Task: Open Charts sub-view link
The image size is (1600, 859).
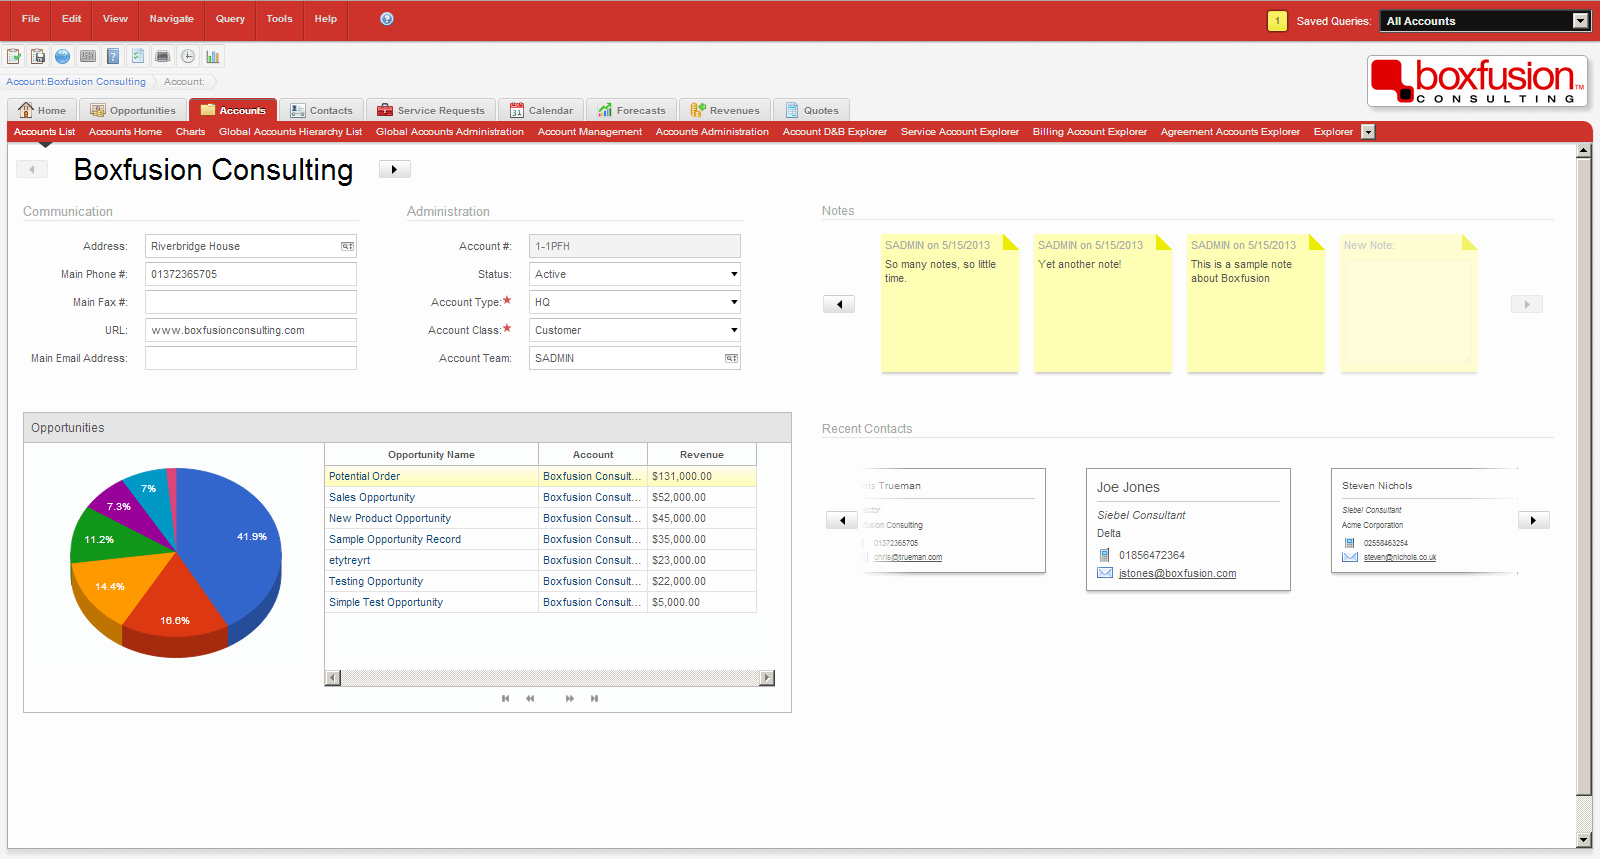Action: click(190, 132)
